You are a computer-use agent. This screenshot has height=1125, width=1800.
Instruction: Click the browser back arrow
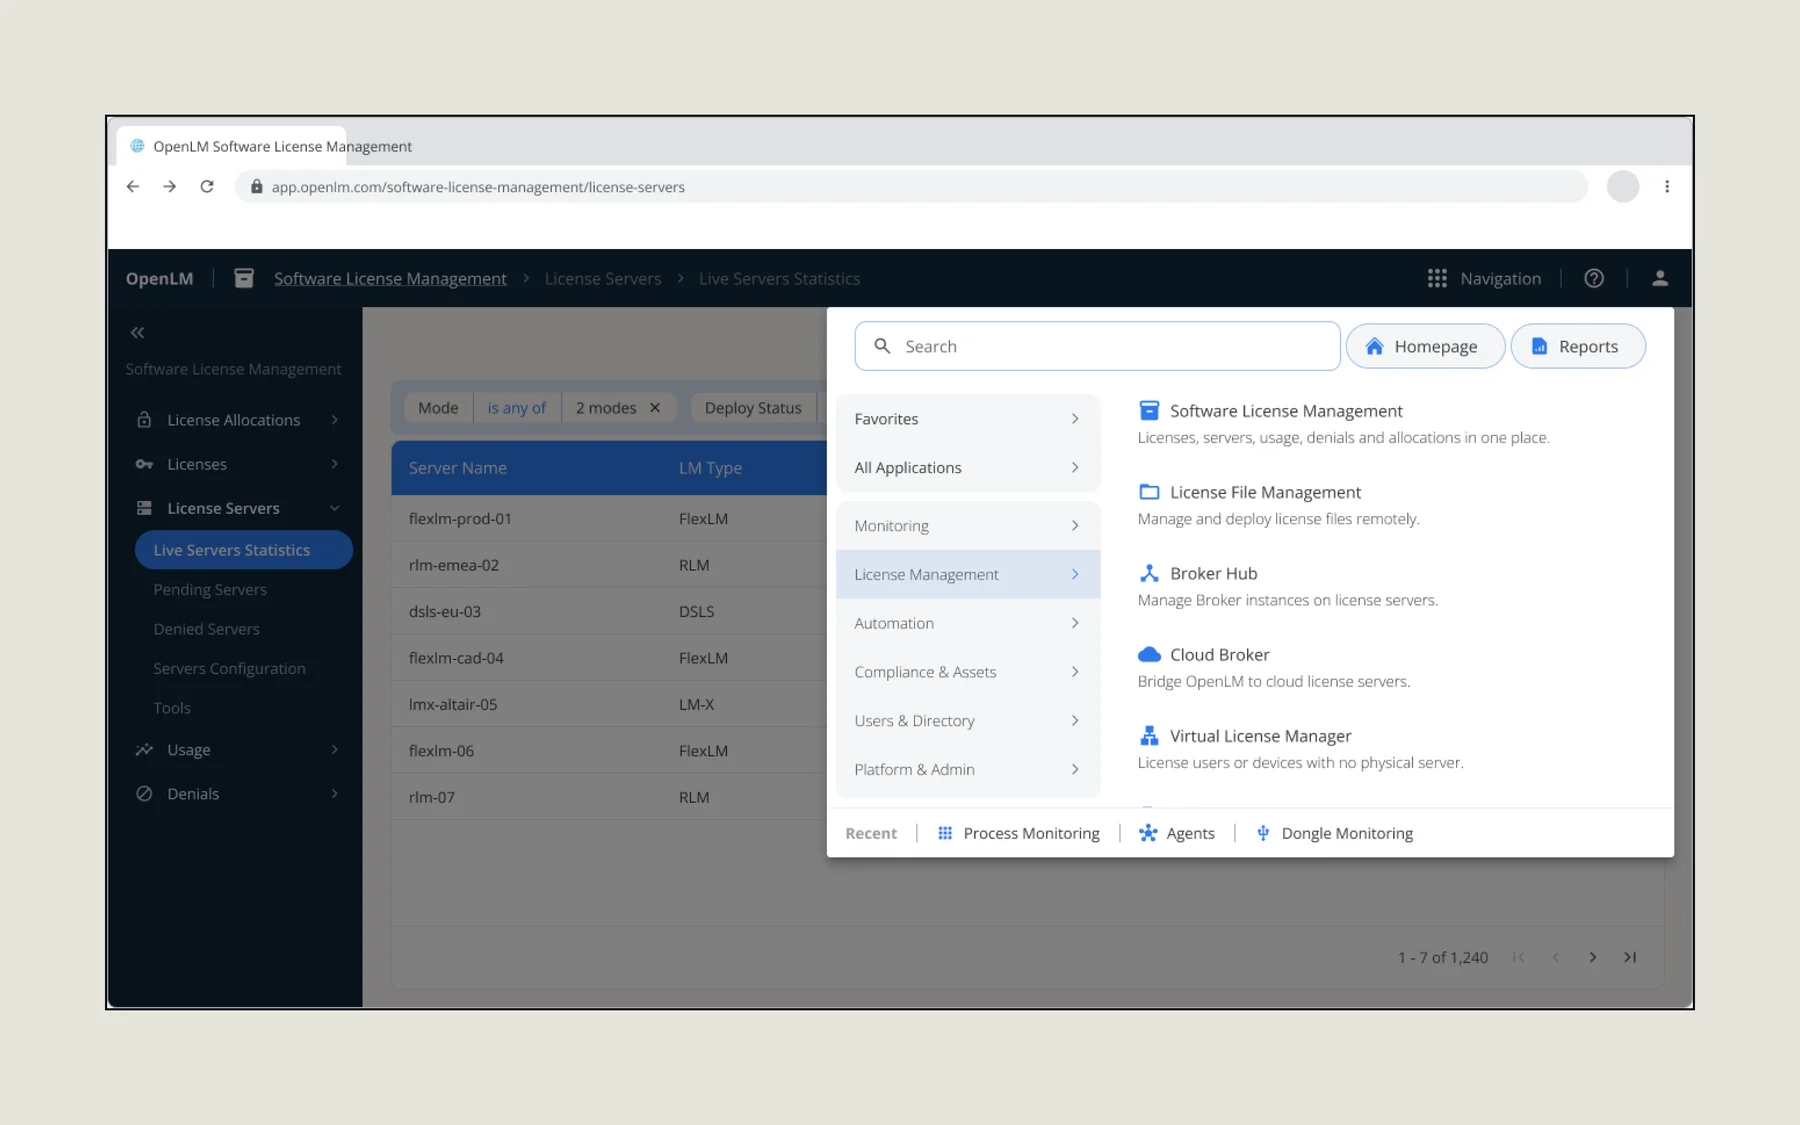point(133,187)
